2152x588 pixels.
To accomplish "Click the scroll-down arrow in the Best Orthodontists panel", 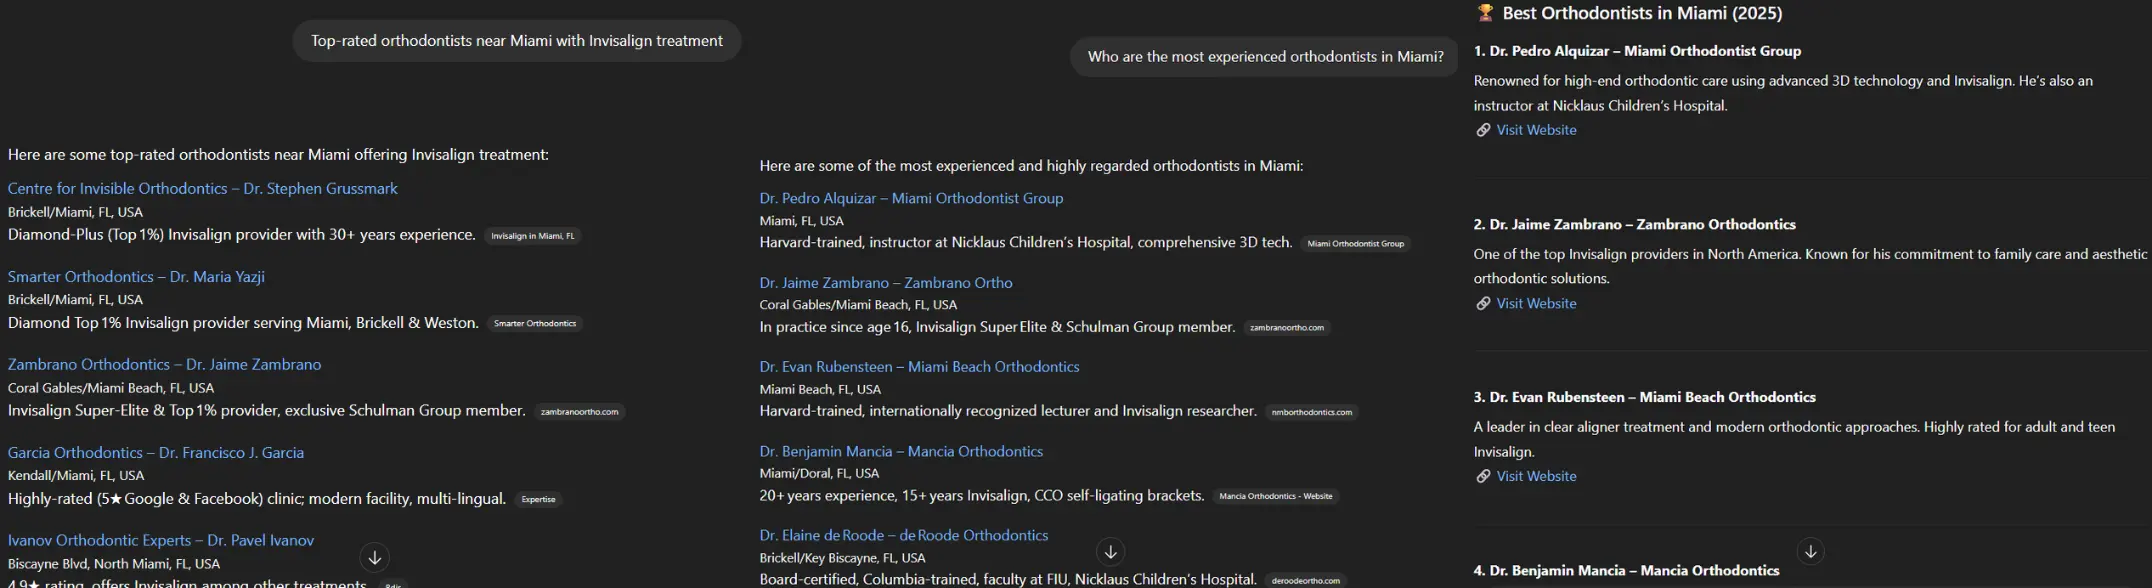I will pyautogui.click(x=1810, y=552).
